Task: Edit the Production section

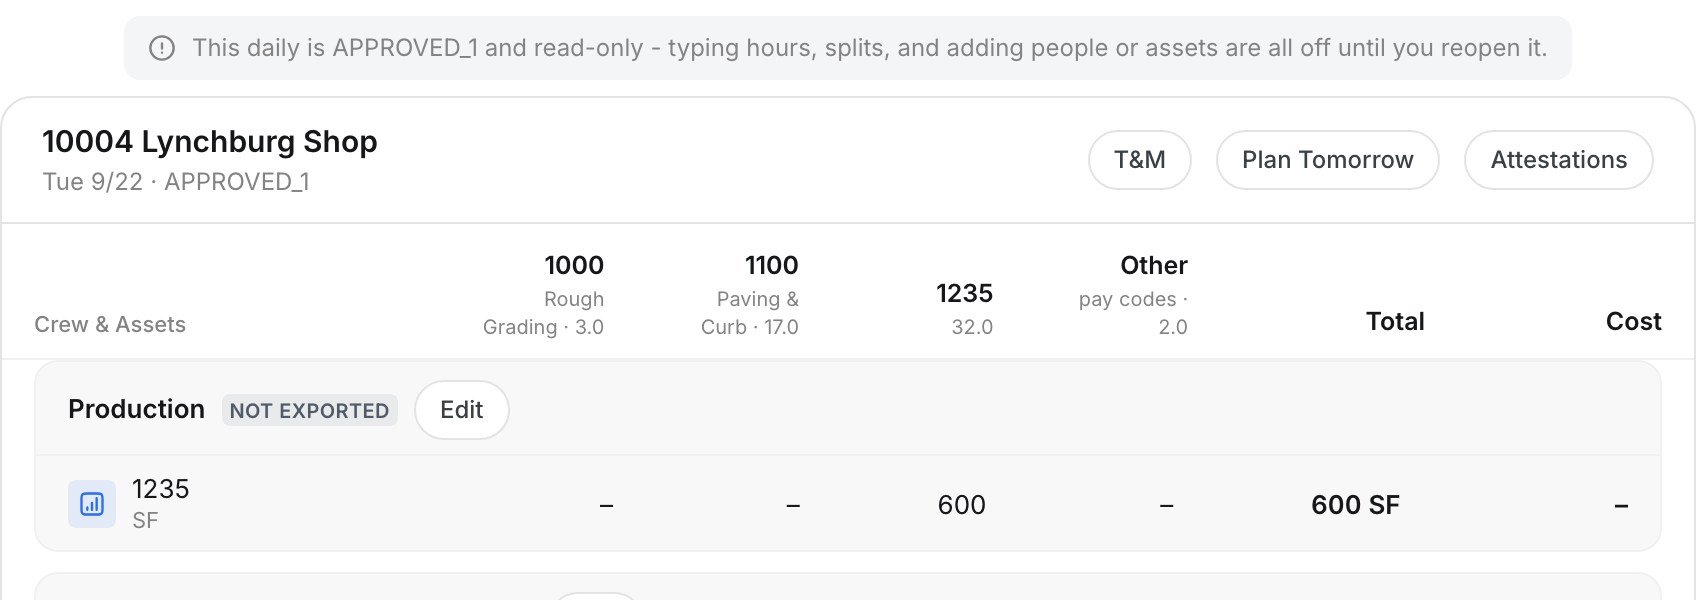Action: [x=462, y=410]
